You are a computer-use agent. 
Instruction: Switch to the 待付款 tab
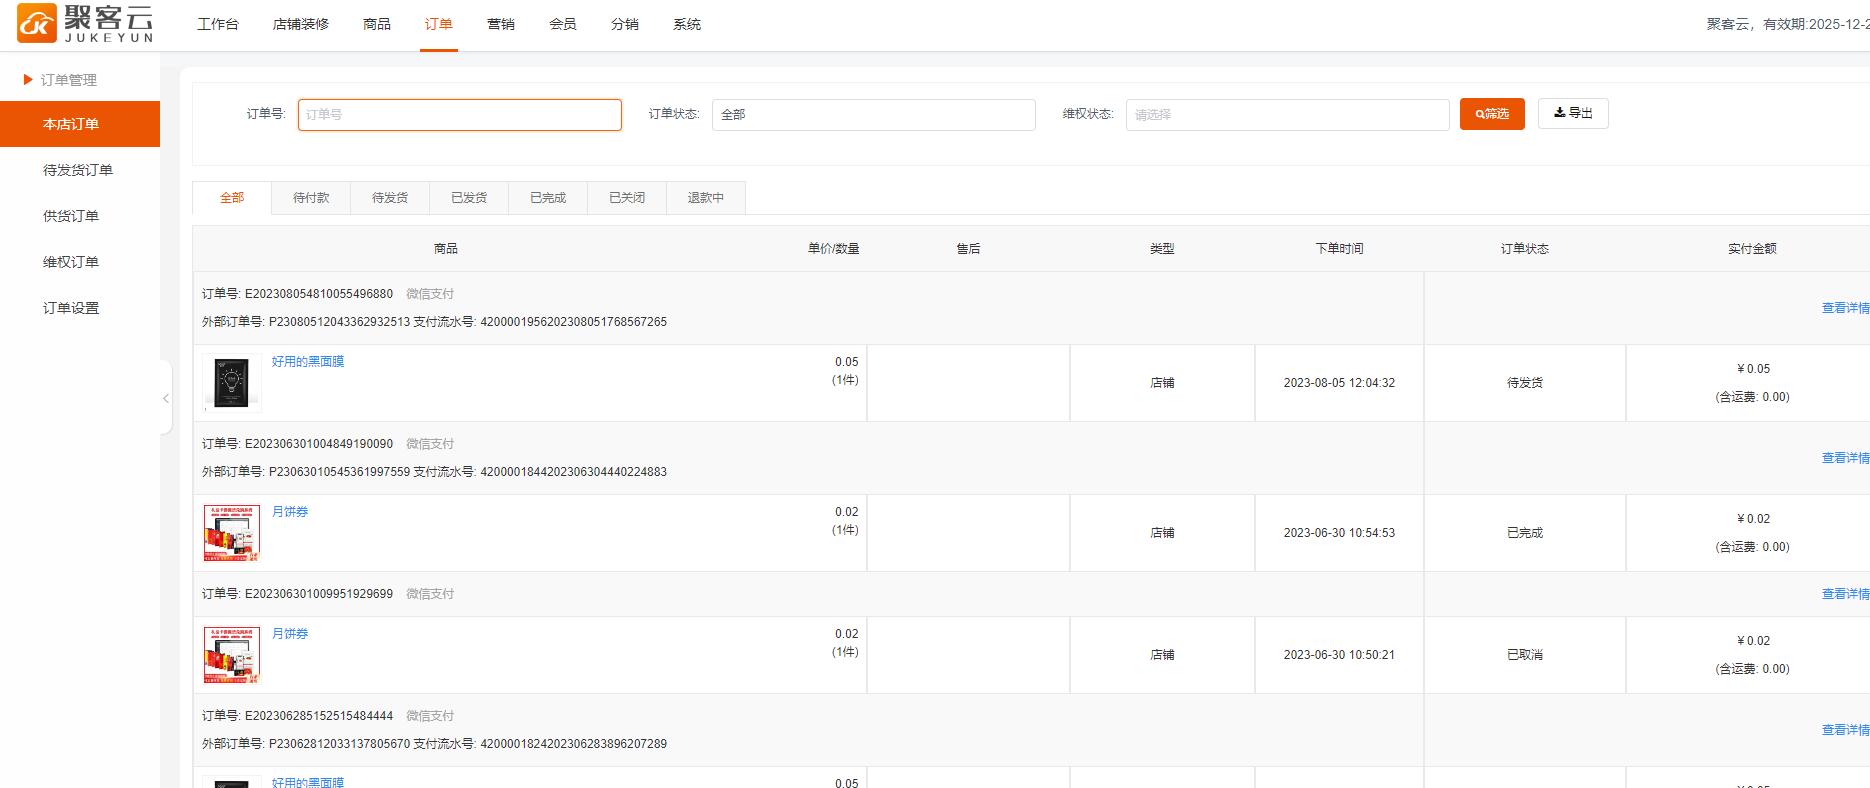(x=311, y=198)
